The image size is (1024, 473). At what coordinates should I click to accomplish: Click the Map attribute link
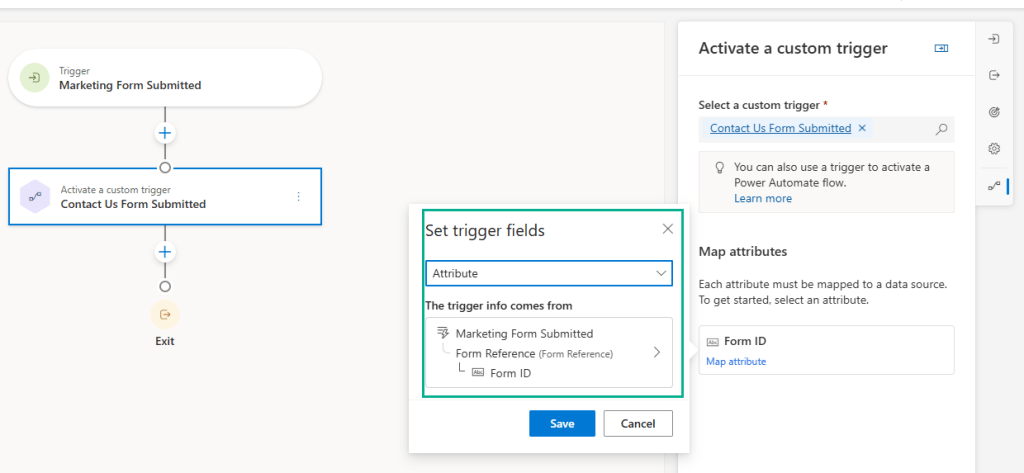[x=736, y=361]
